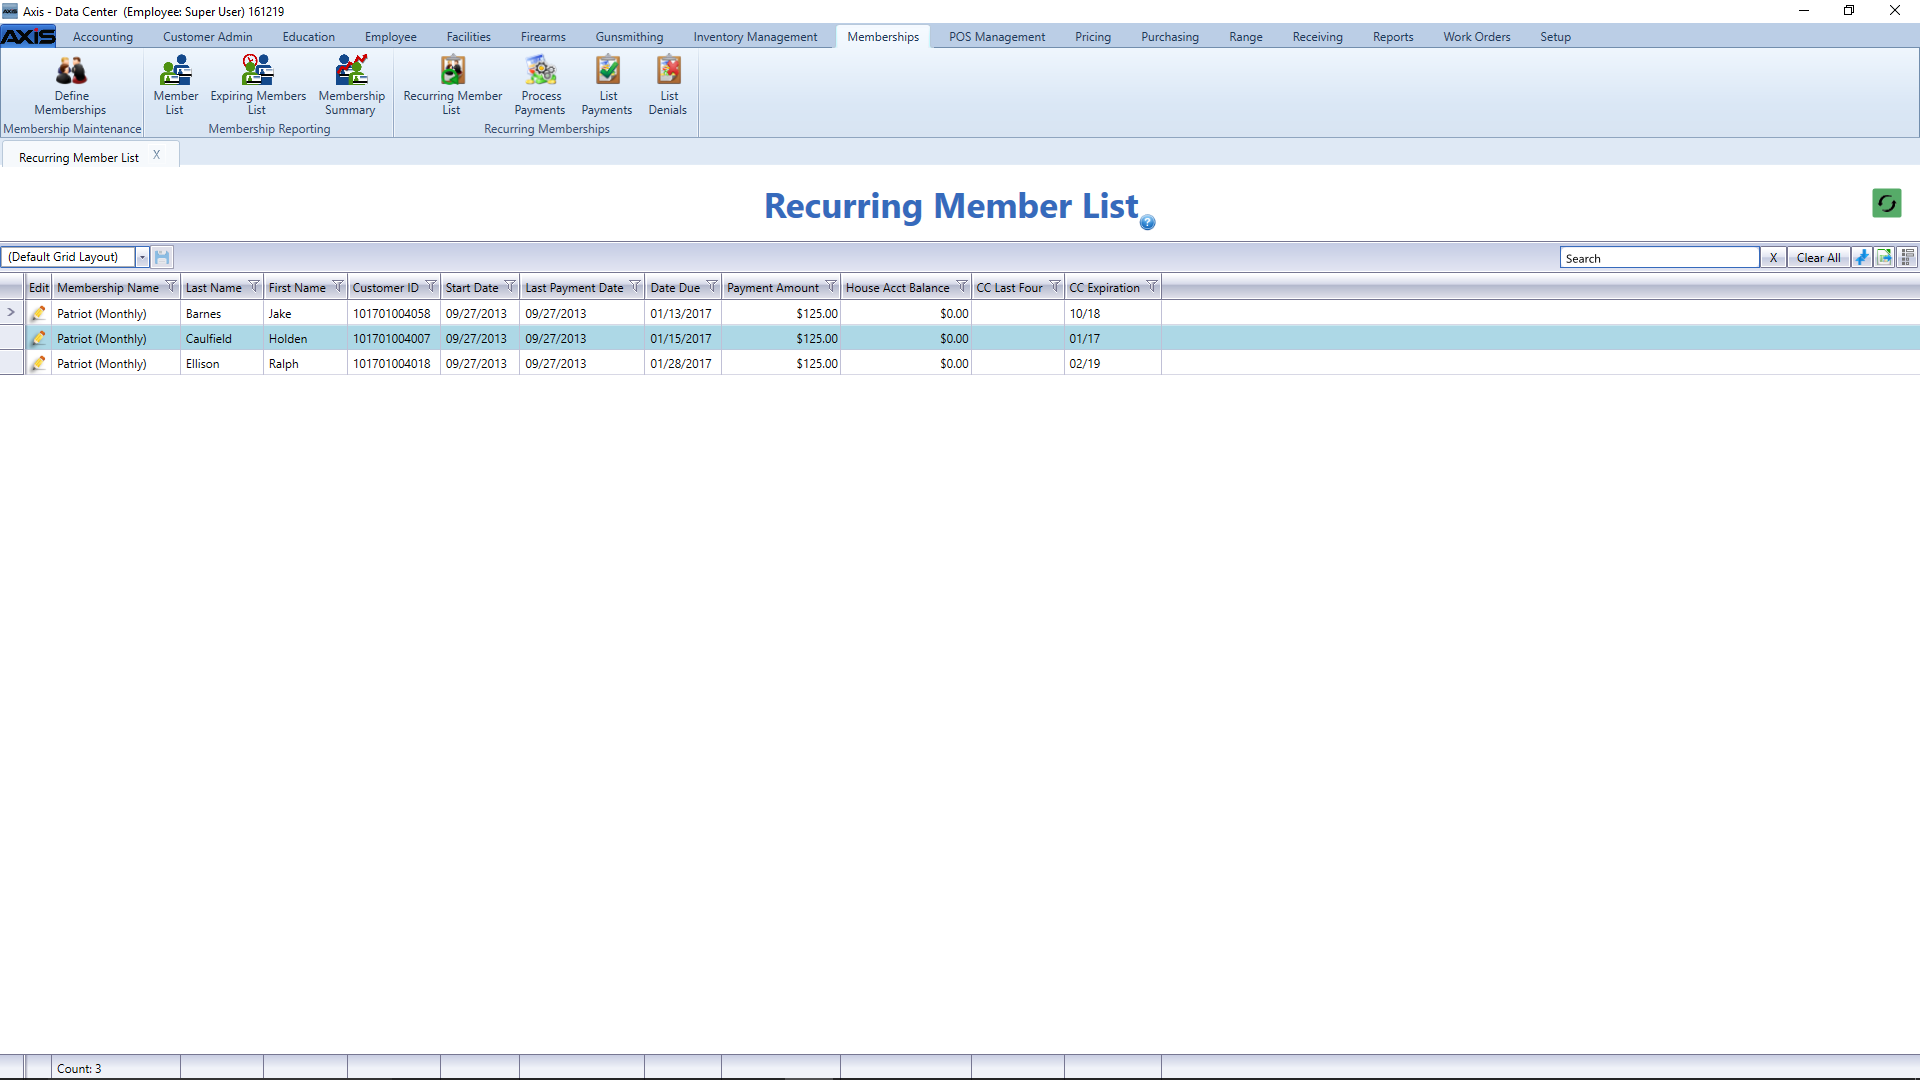Open the Inventory Management tab
Viewport: 1920px width, 1080px height.
coord(755,37)
